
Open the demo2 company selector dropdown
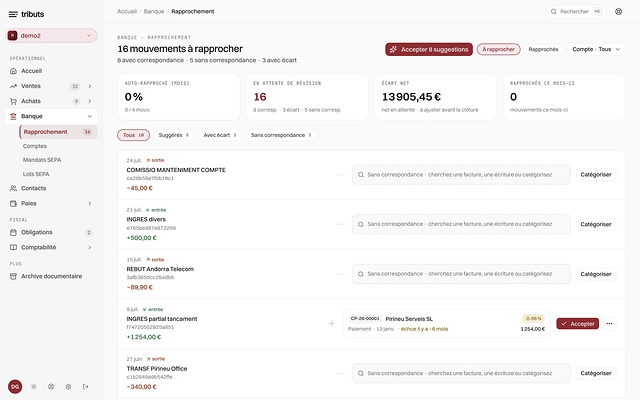pyautogui.click(x=51, y=36)
